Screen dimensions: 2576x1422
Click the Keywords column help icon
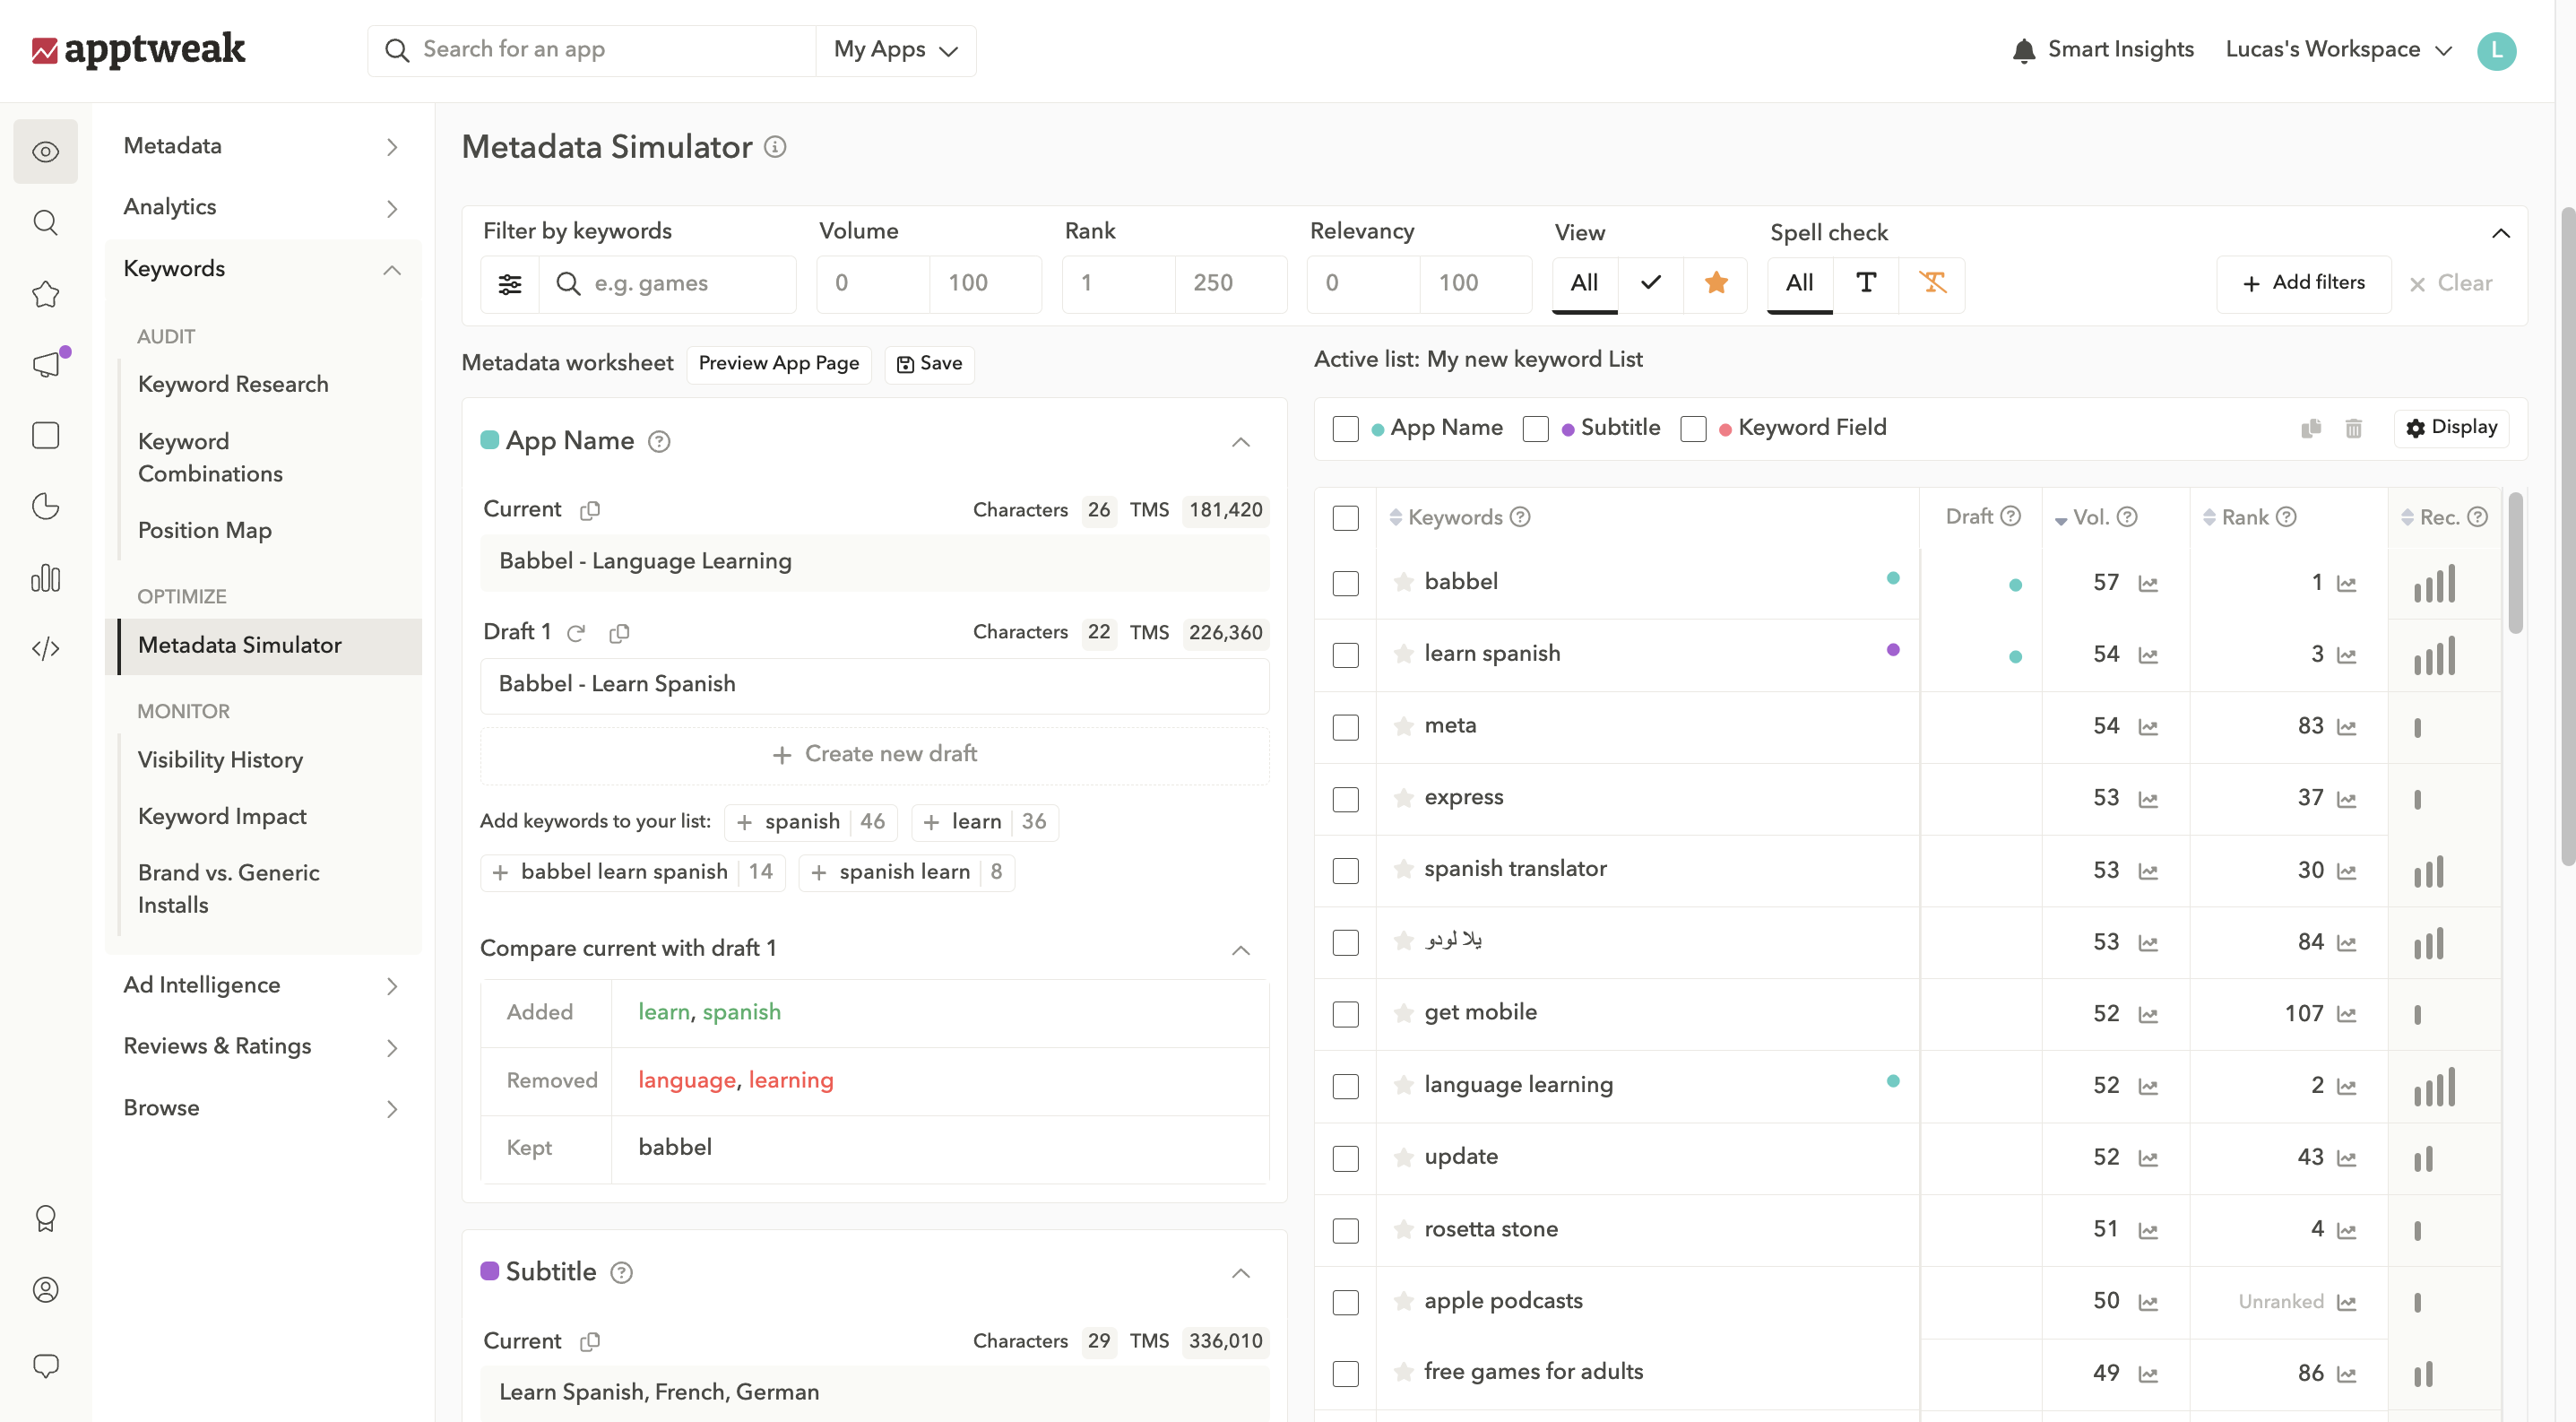(x=1520, y=517)
